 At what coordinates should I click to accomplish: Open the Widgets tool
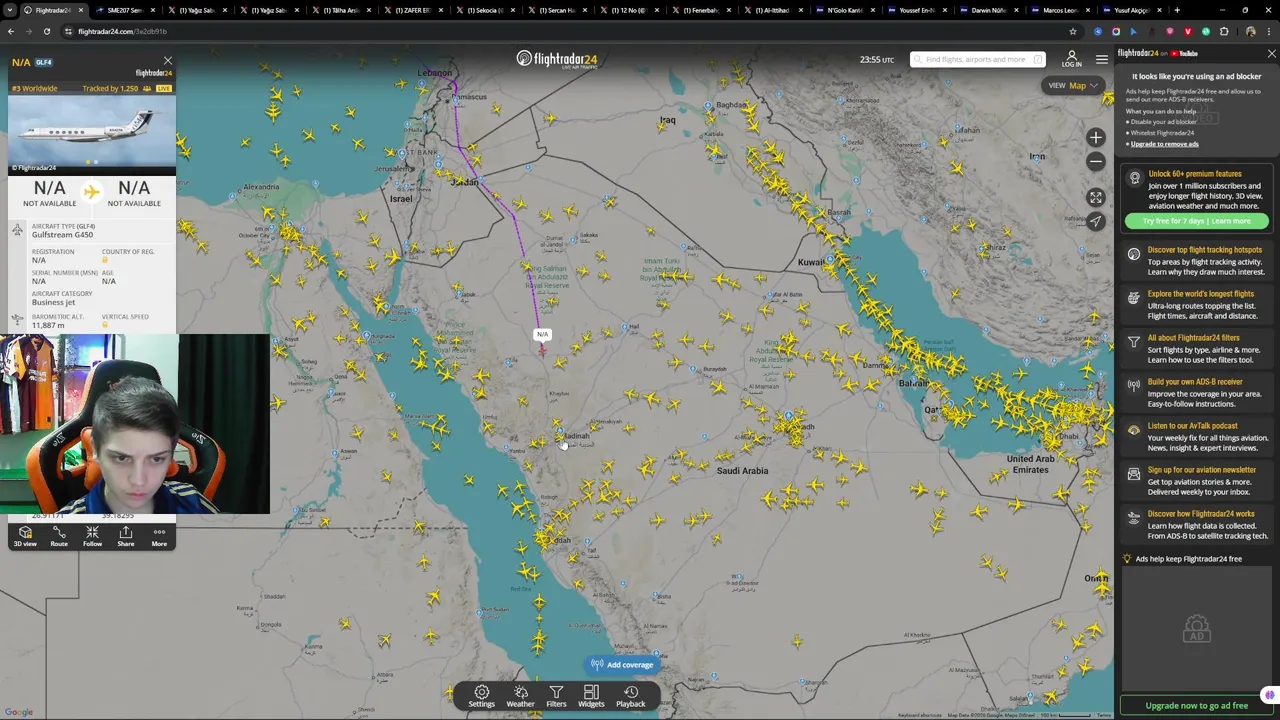pos(591,696)
